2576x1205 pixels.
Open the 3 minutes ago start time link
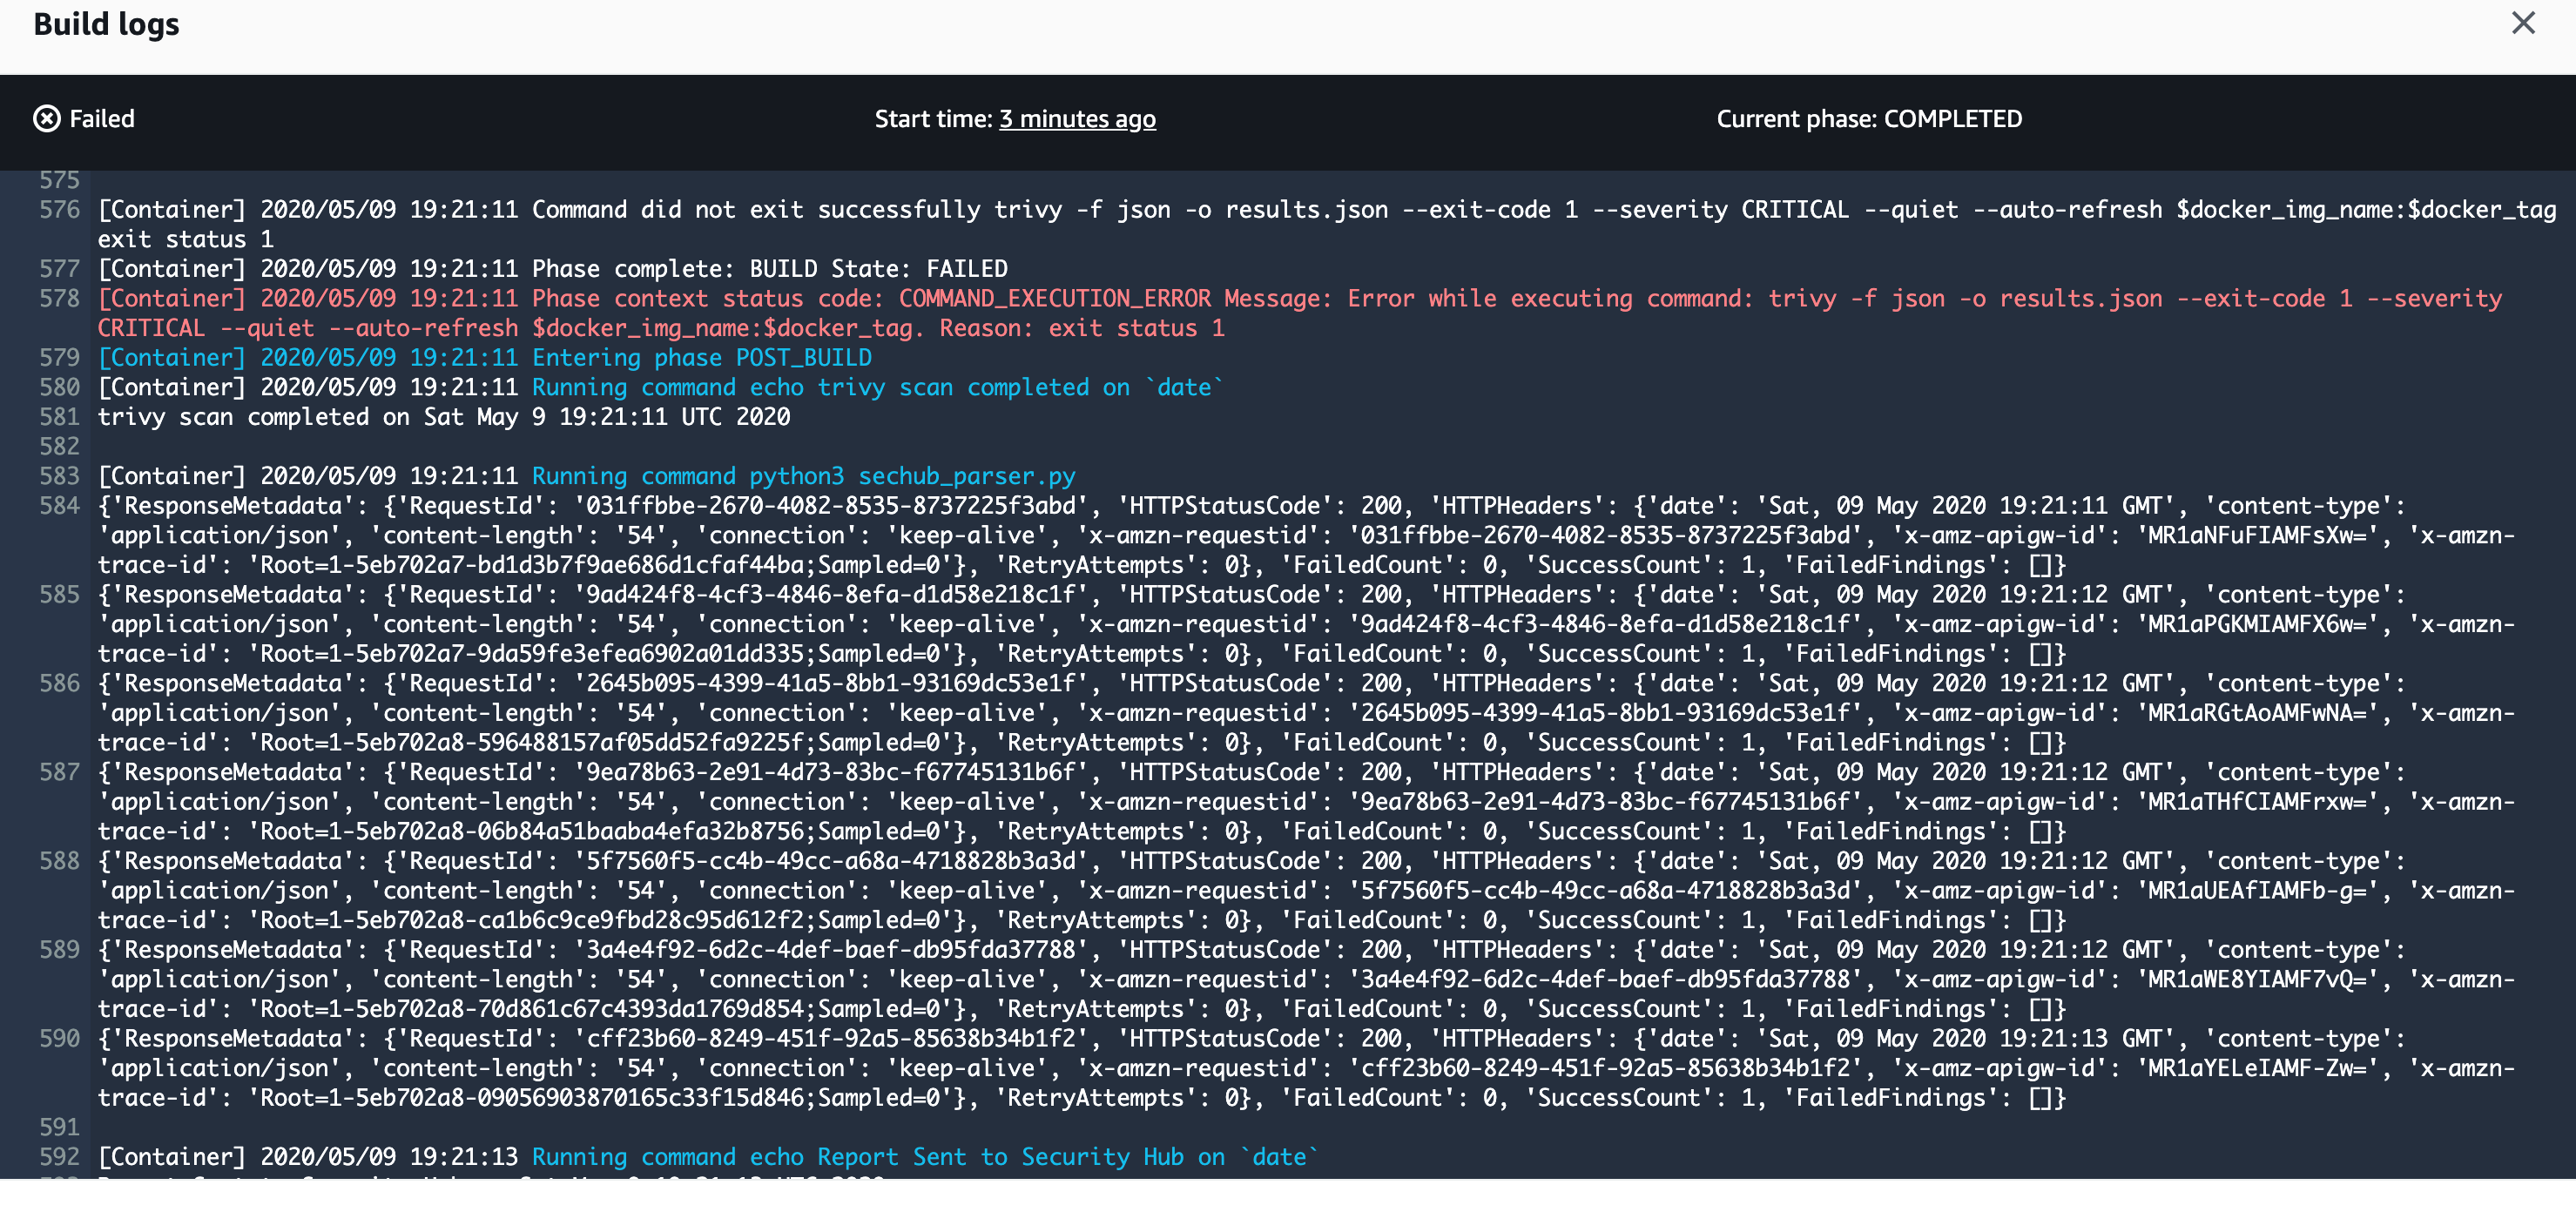pos(1077,118)
